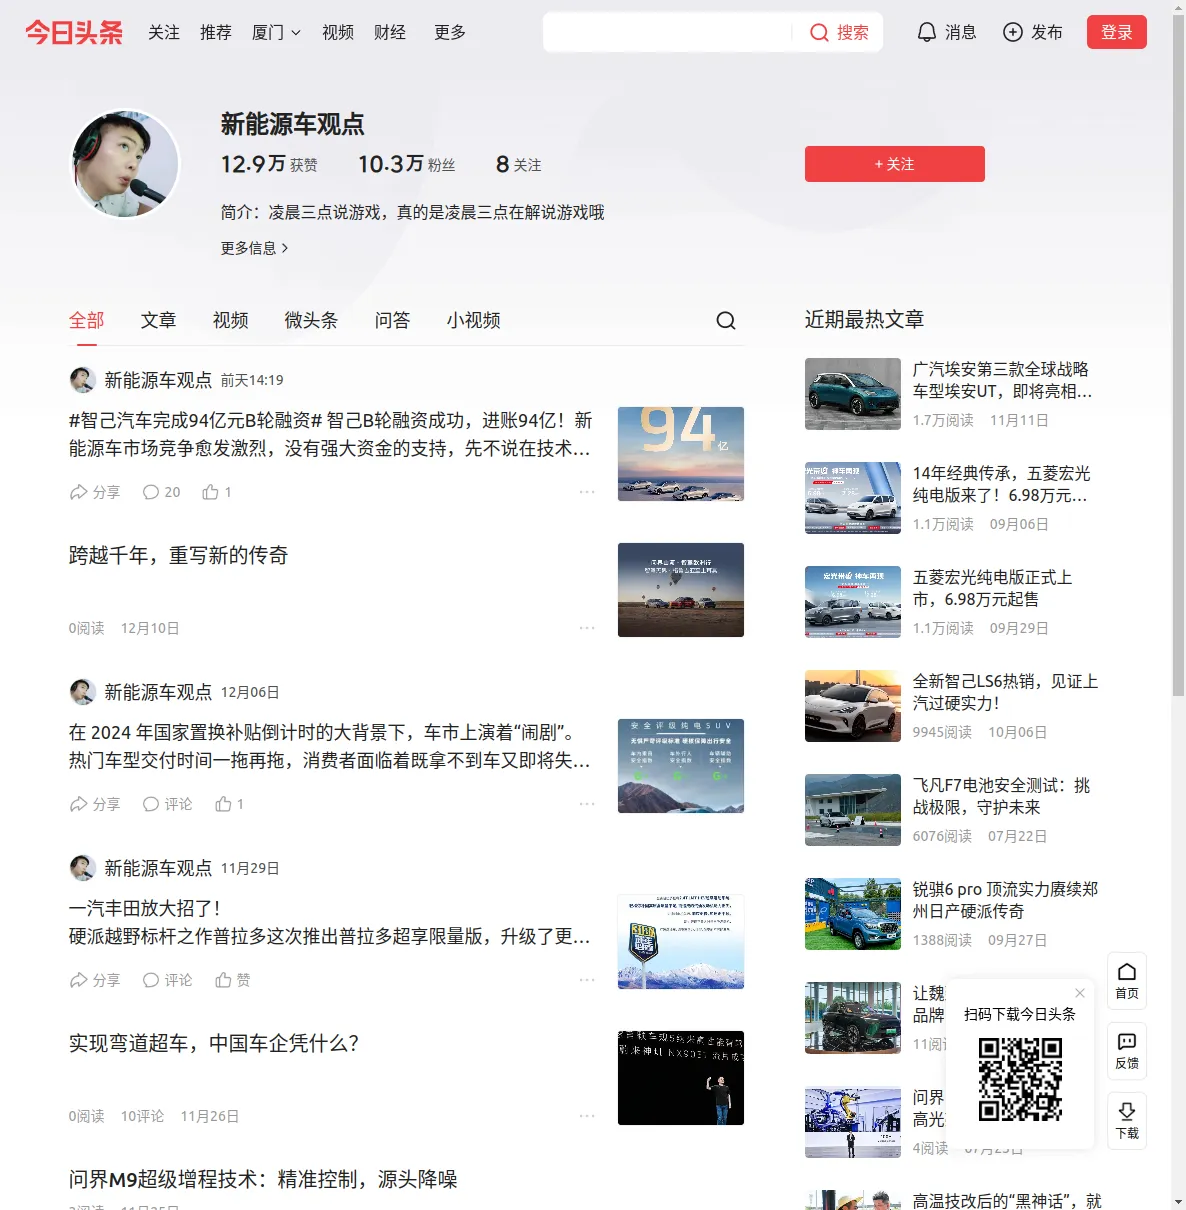This screenshot has height=1210, width=1186.
Task: Open 视频 in top navigation
Action: pos(338,32)
